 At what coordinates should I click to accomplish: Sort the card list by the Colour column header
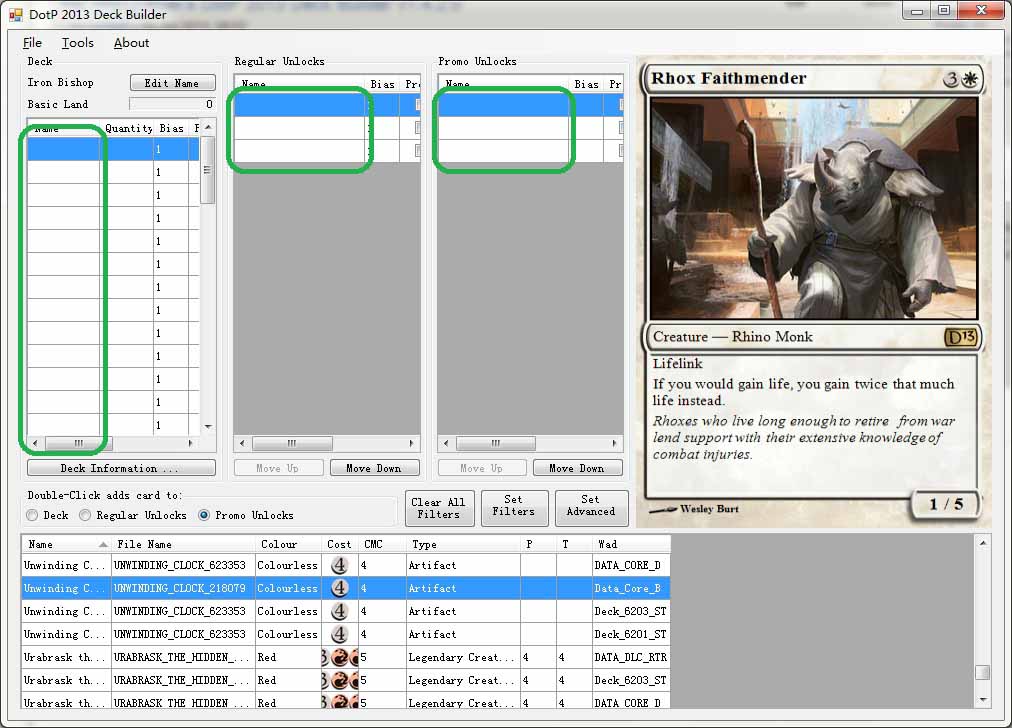[279, 544]
